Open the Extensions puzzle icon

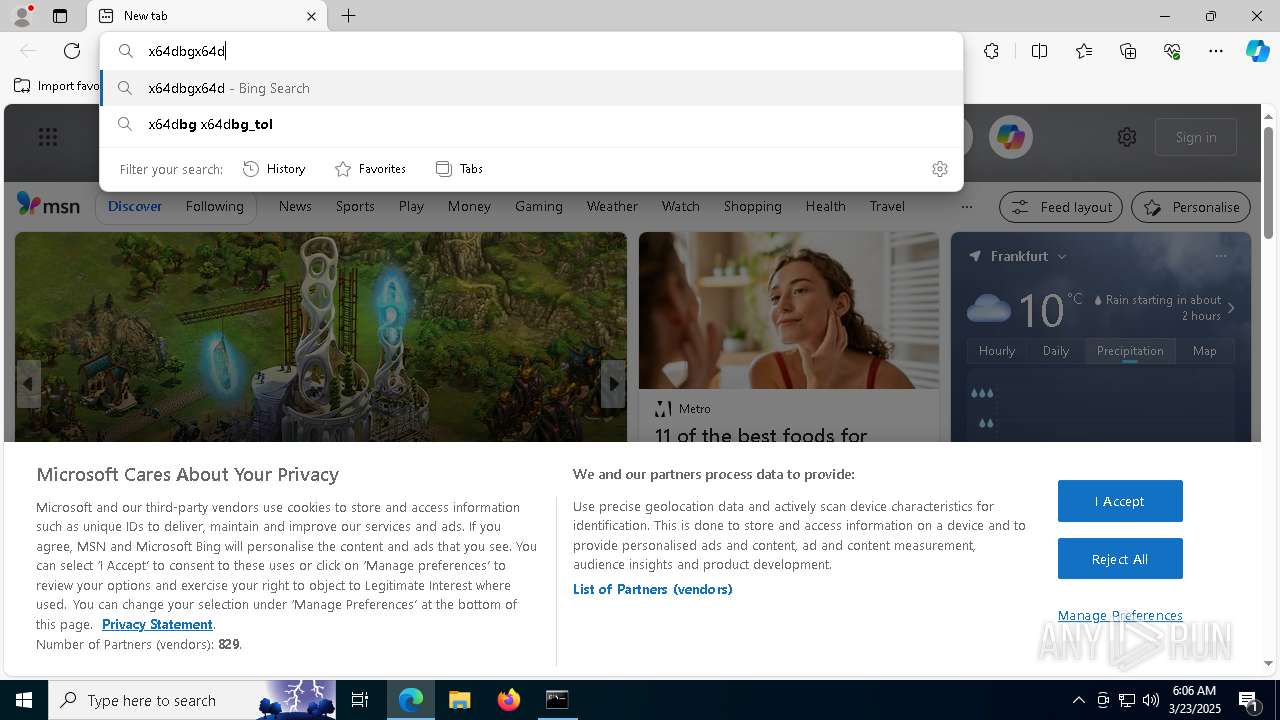pos(991,51)
